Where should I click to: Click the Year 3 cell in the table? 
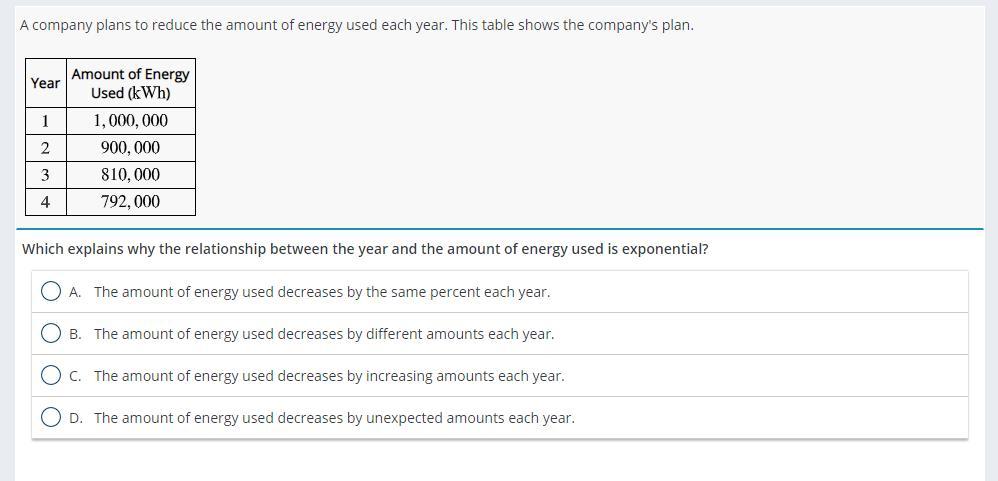(45, 175)
